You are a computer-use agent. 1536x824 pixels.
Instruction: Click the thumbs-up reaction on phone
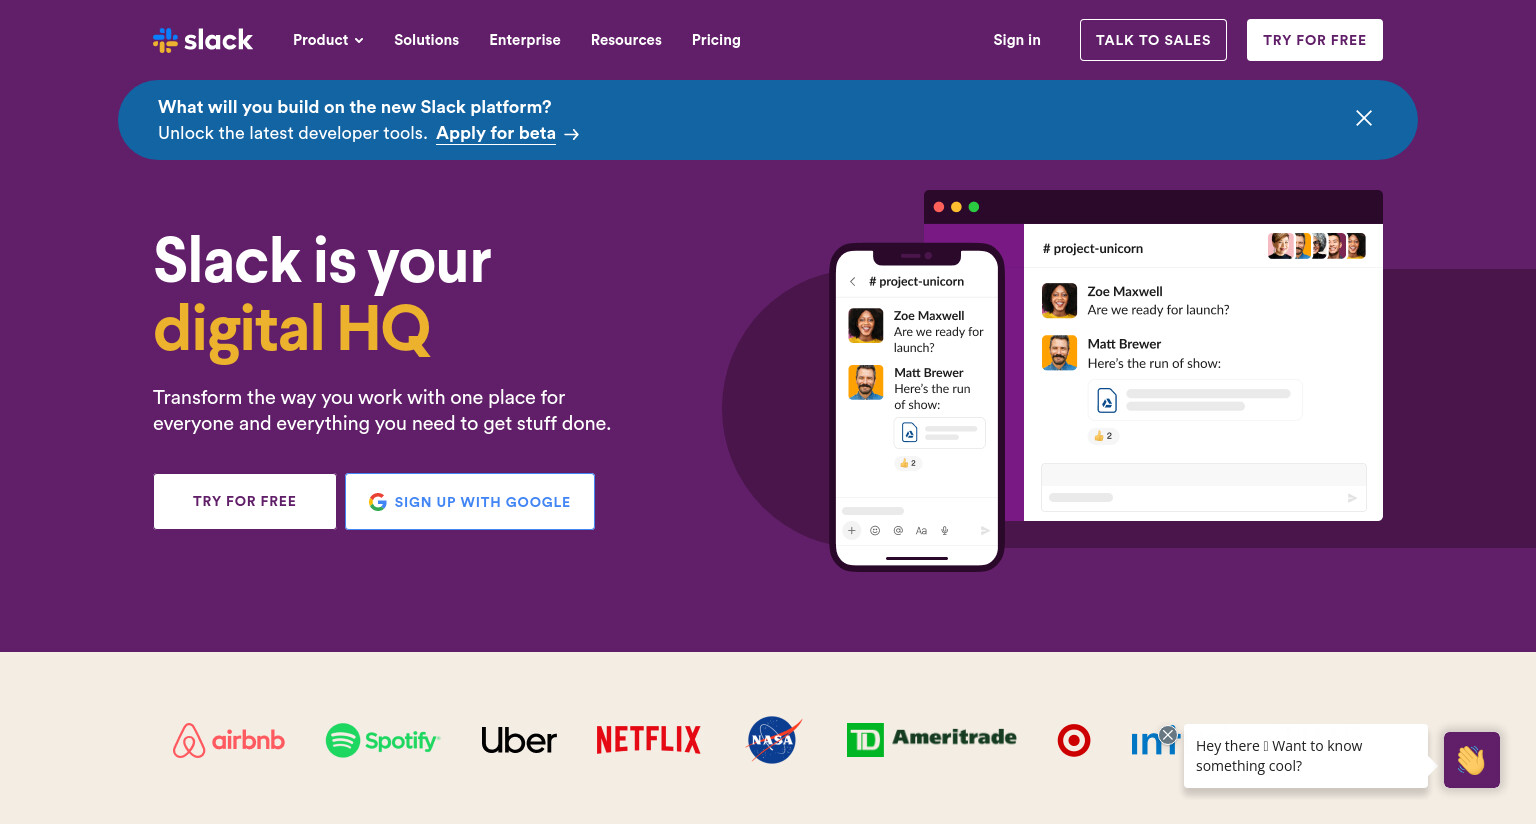pos(908,463)
